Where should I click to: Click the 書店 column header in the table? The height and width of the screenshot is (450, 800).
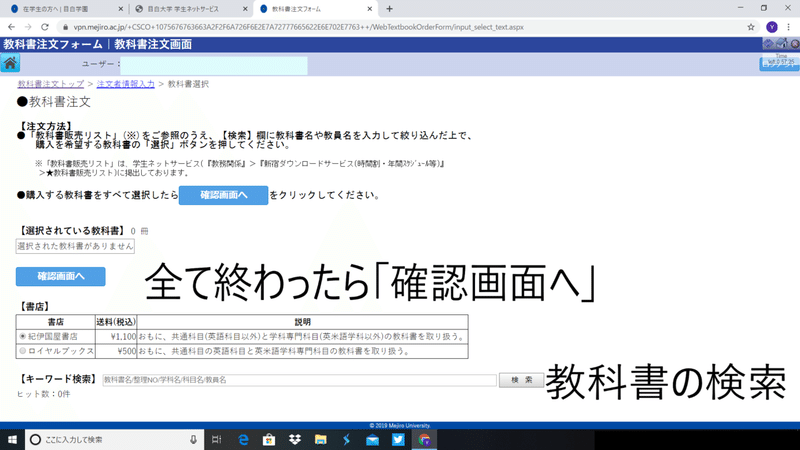56,322
